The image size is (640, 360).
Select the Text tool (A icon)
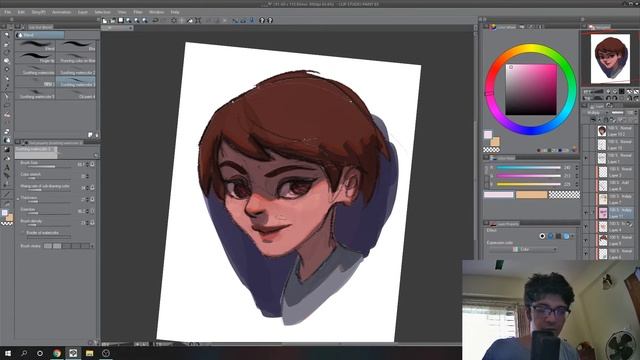[7, 167]
